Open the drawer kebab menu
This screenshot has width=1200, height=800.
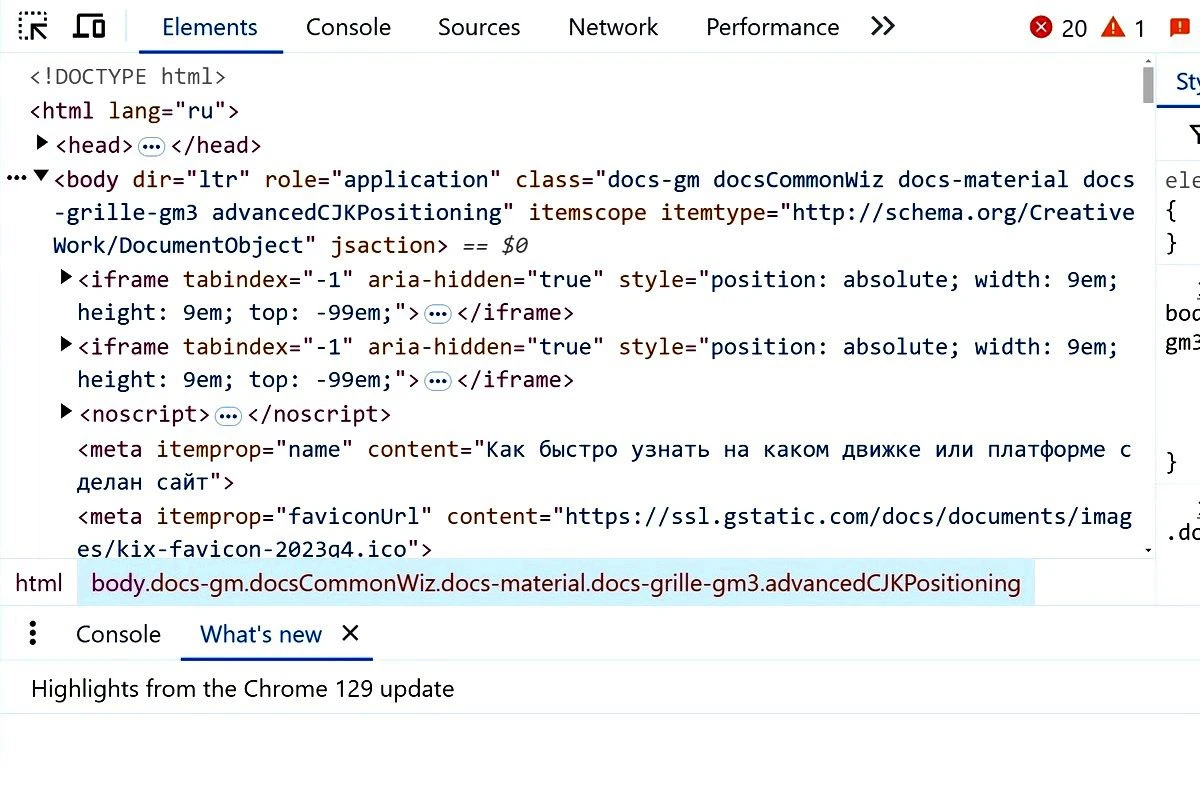click(x=33, y=633)
